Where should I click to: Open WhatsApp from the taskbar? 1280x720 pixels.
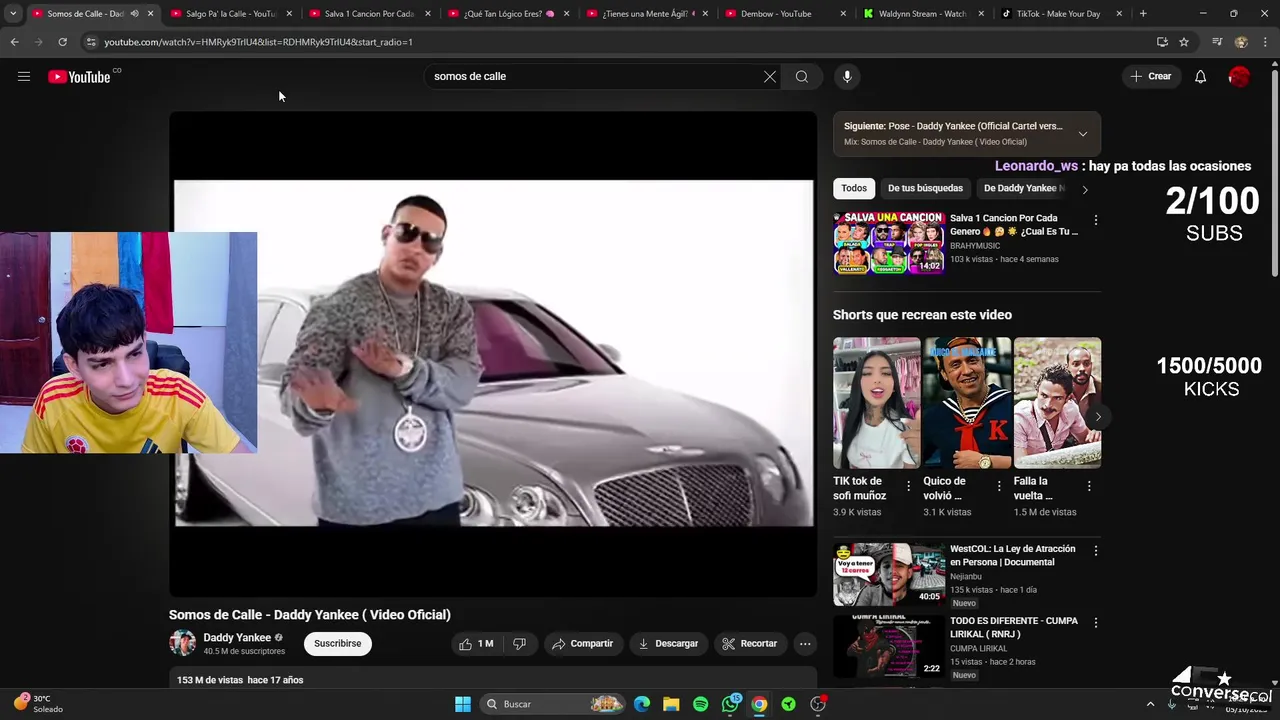pos(730,704)
